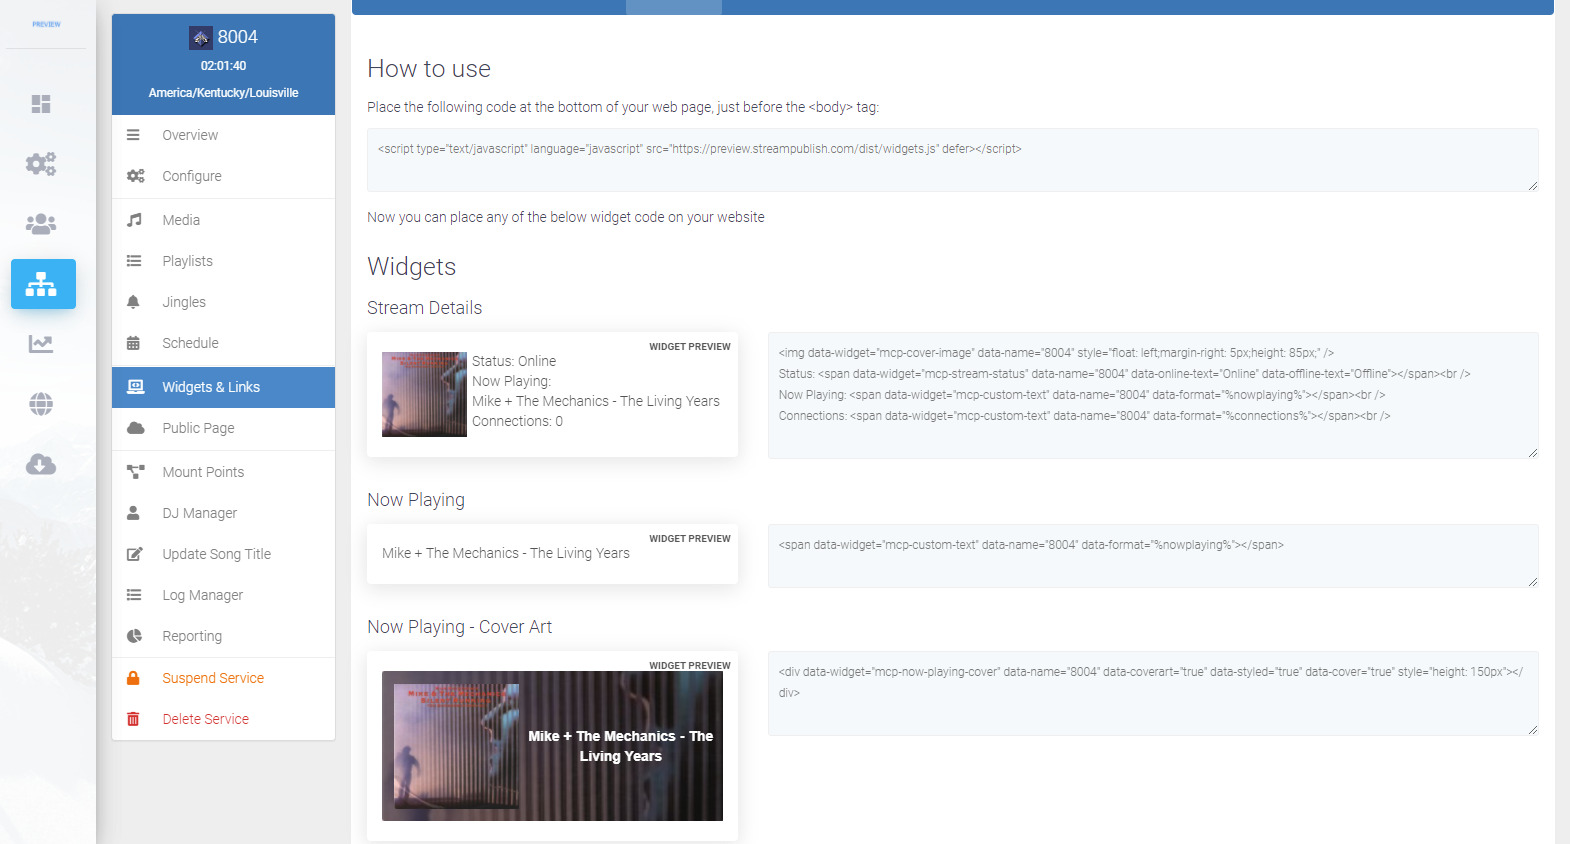The height and width of the screenshot is (844, 1570).
Task: Click the Reporting pie chart icon
Action: 134,636
